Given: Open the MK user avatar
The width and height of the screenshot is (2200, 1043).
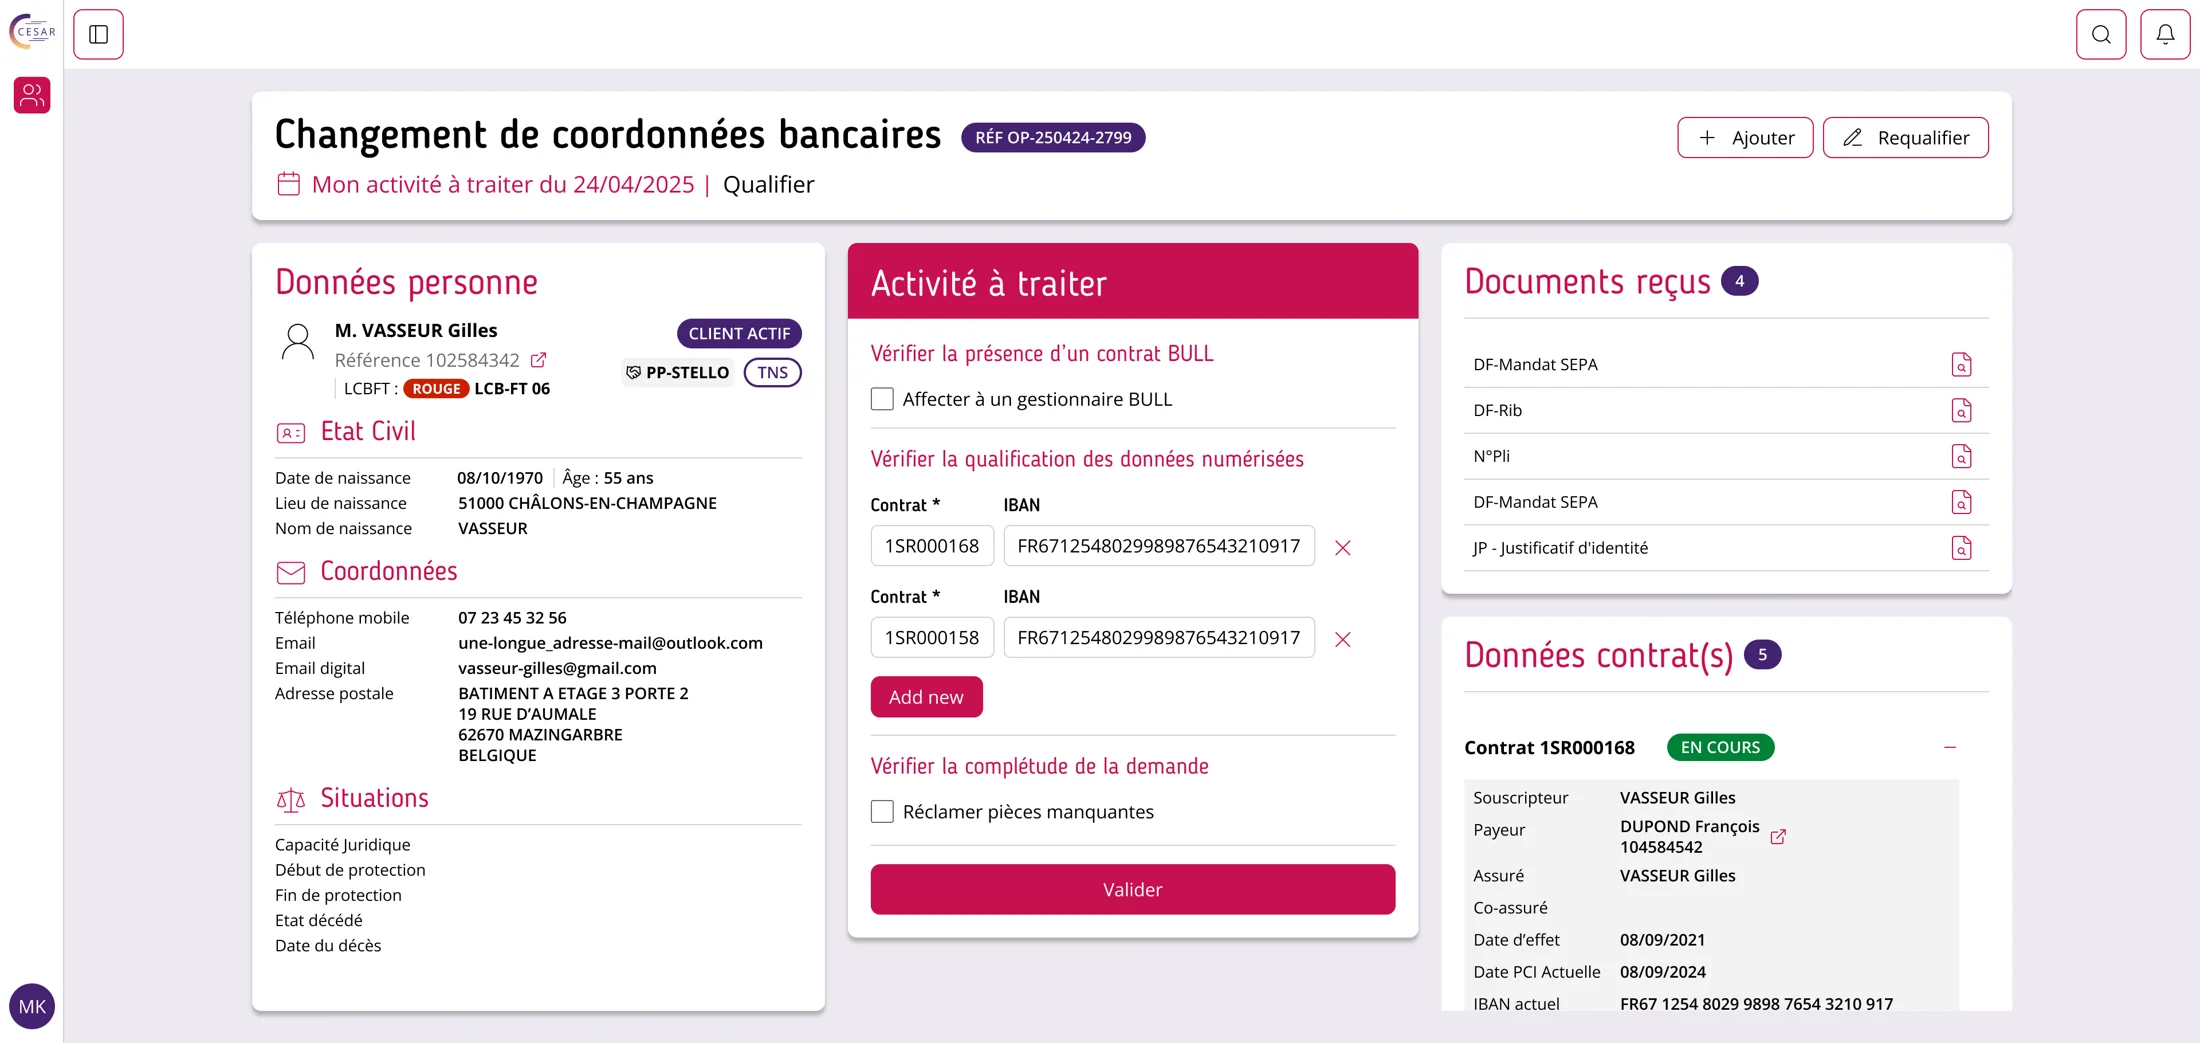Looking at the screenshot, I should 32,1006.
